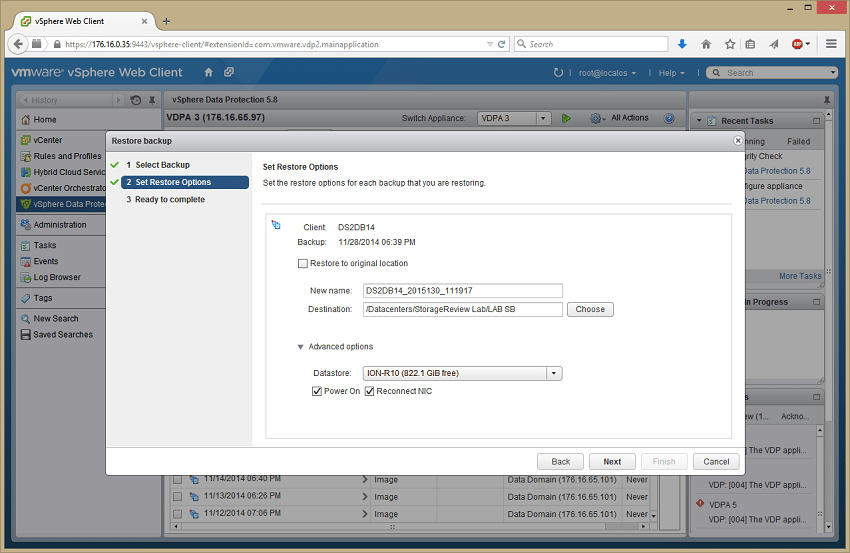
Task: Select step 2 Set Restore Options
Action: (185, 182)
